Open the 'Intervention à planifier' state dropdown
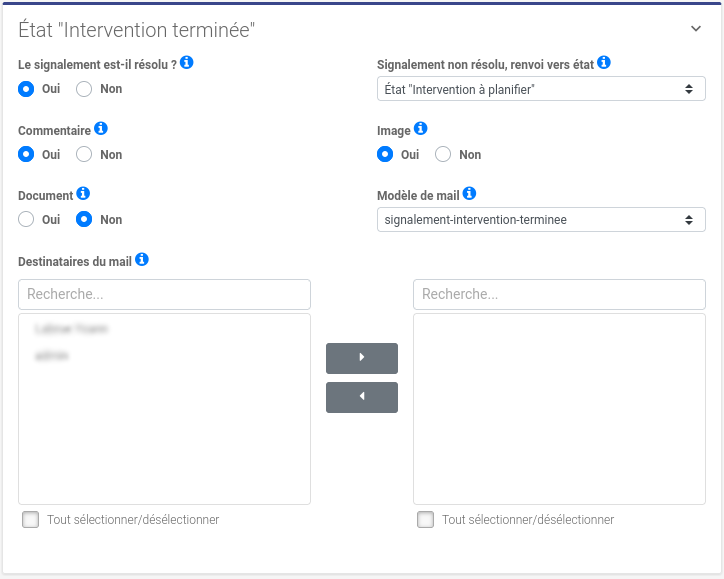This screenshot has height=579, width=724. click(x=541, y=89)
